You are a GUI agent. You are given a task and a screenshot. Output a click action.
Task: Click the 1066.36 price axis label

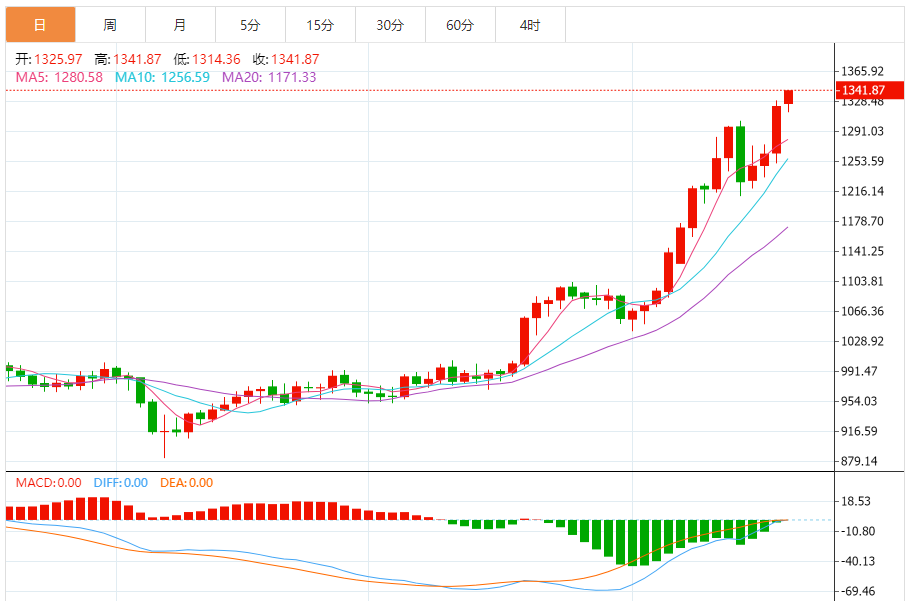tap(862, 312)
